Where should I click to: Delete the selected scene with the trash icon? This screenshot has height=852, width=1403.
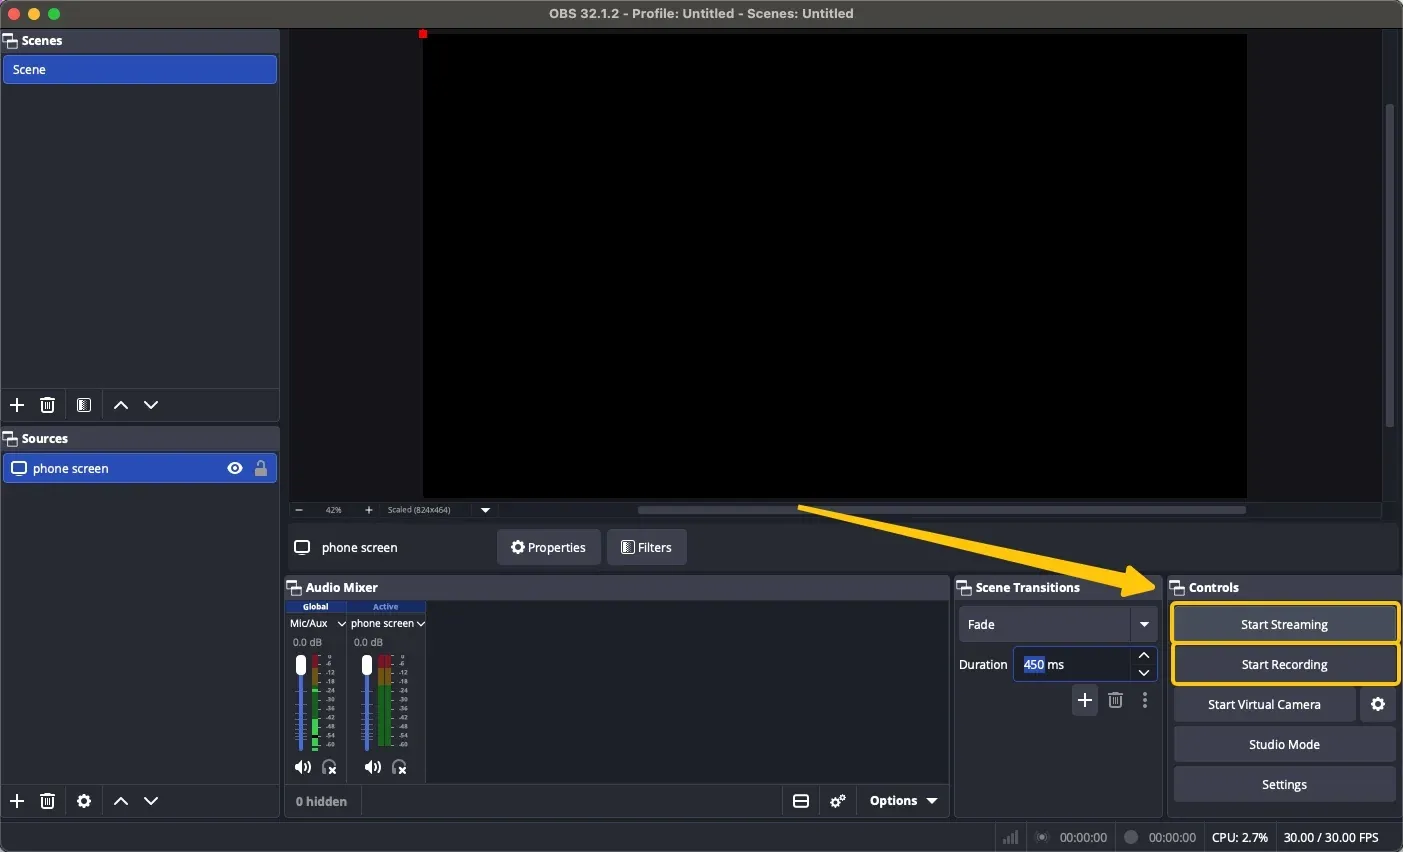pos(47,405)
